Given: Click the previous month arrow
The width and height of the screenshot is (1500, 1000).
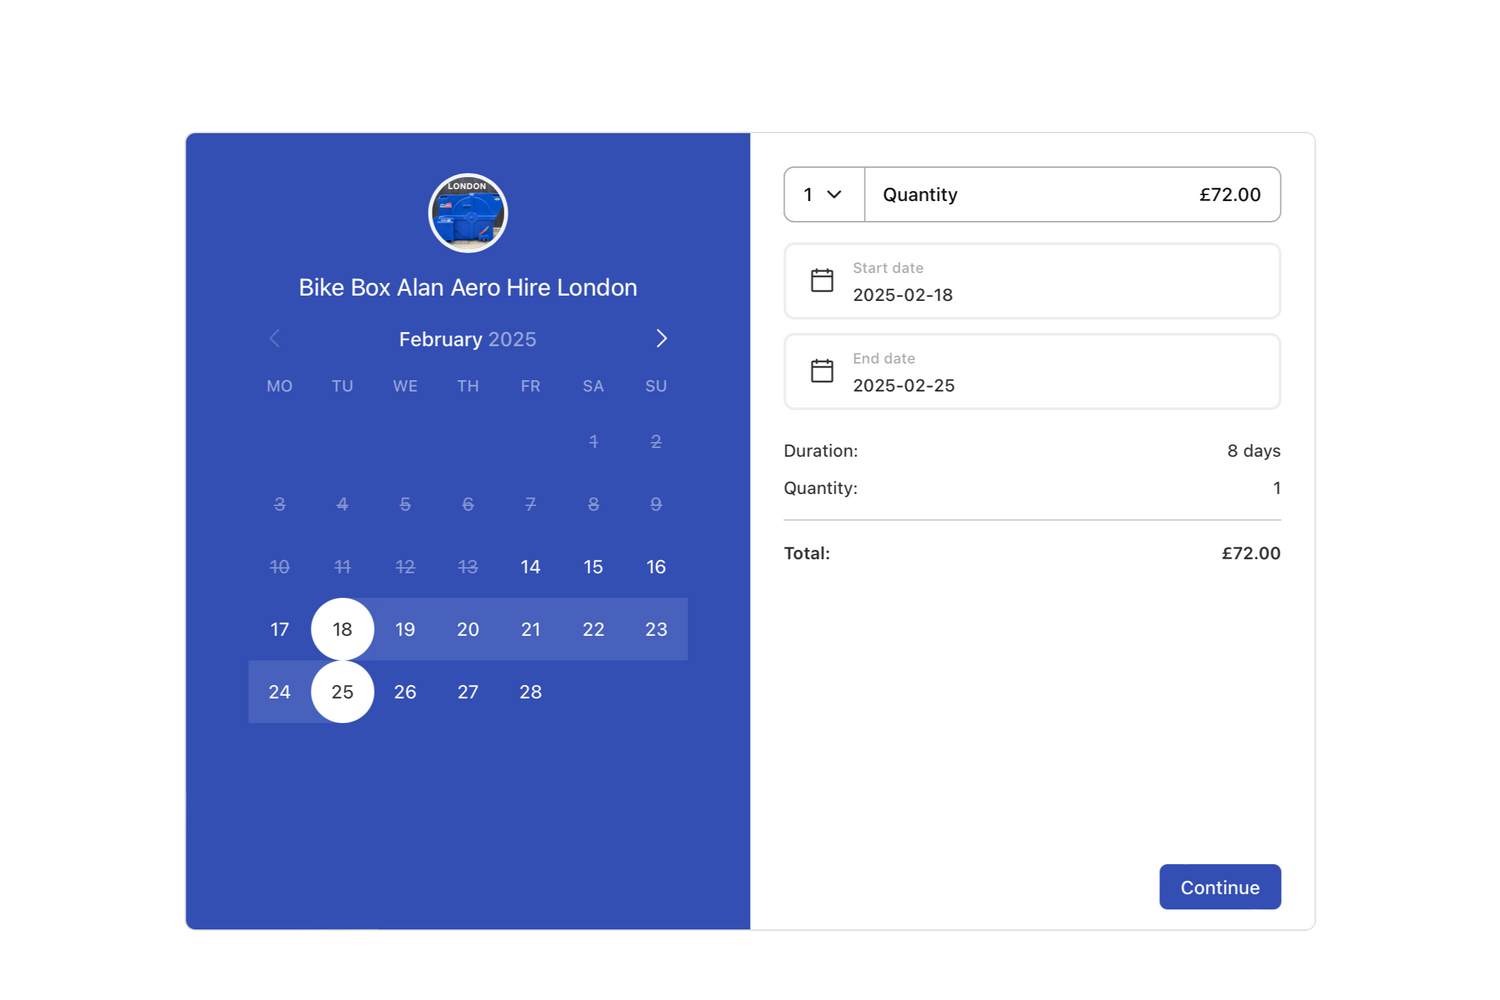Looking at the screenshot, I should tap(275, 339).
